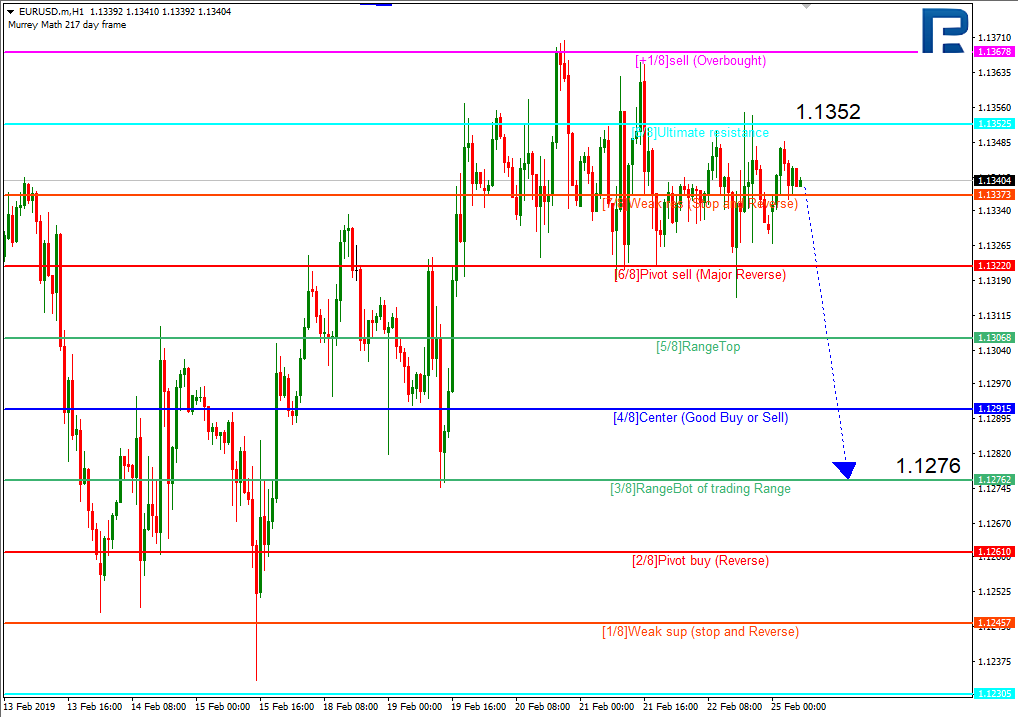This screenshot has height=717, width=1018.
Task: Select the '[5/8]RangeTop' level label
Action: coord(698,347)
